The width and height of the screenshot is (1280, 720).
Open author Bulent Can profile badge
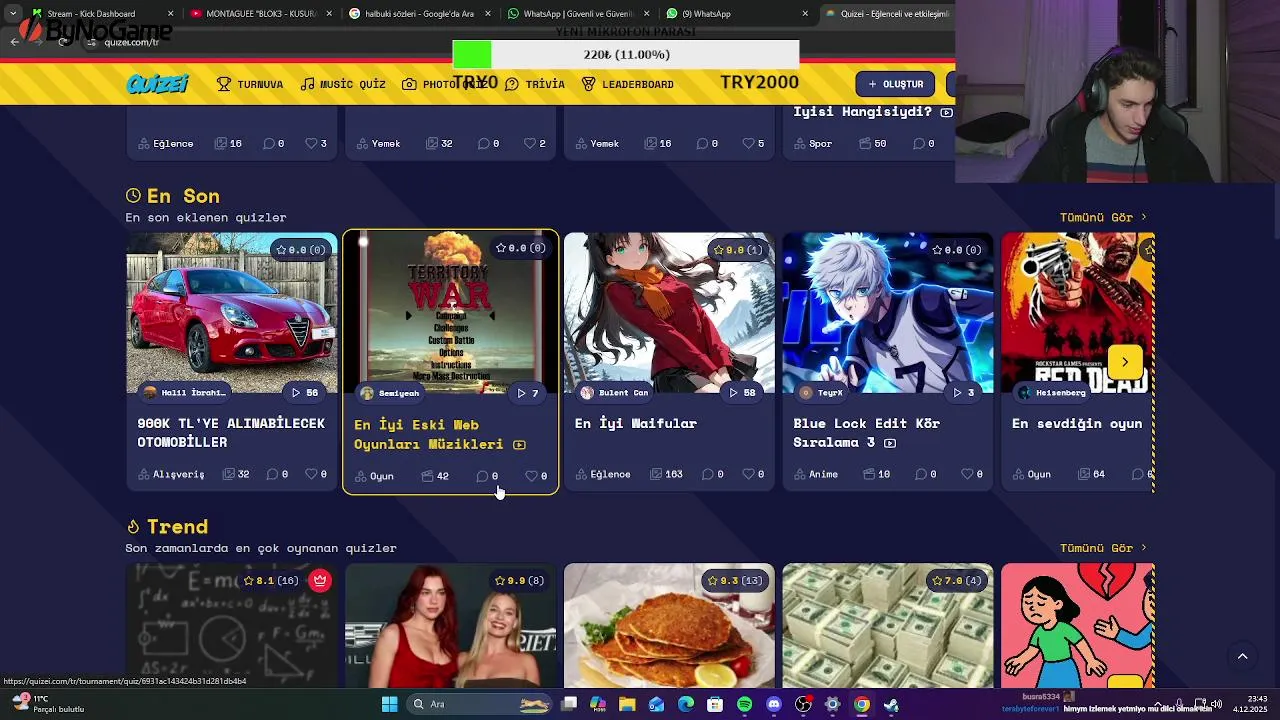point(616,393)
